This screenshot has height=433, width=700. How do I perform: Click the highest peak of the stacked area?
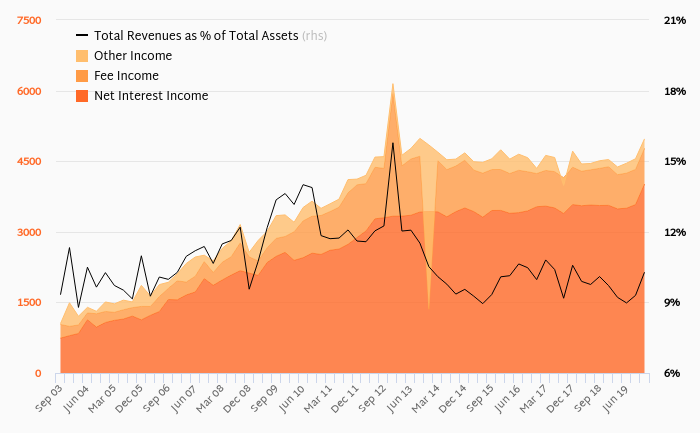pyautogui.click(x=393, y=84)
